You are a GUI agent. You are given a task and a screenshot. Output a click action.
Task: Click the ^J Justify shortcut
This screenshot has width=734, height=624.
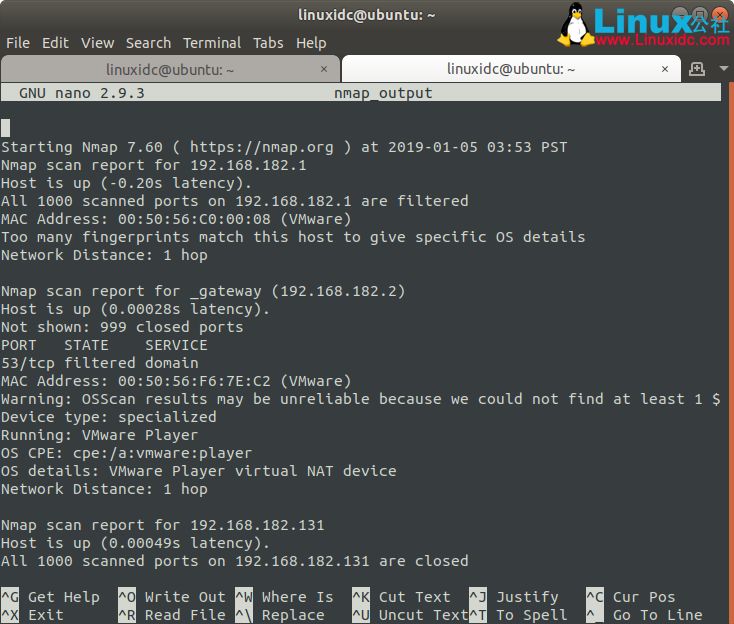pyautogui.click(x=514, y=597)
